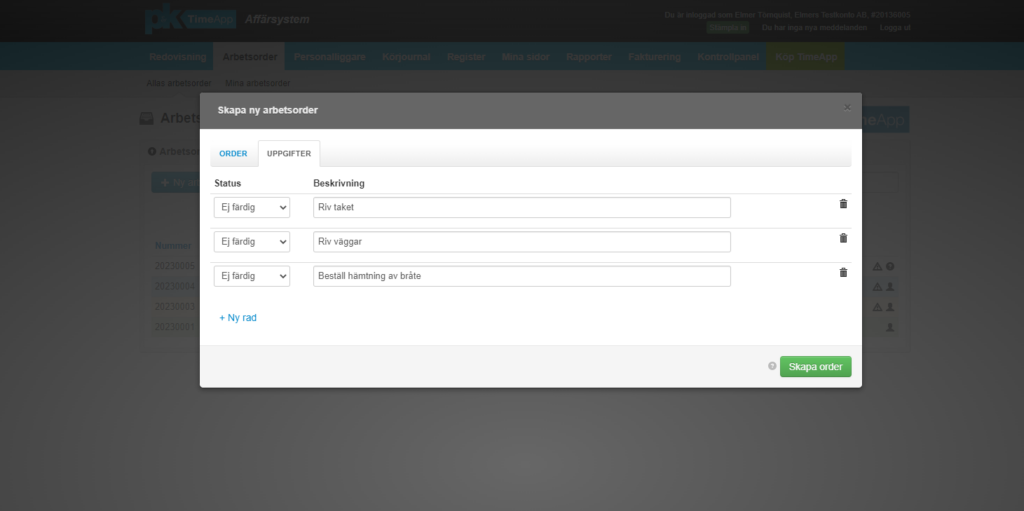
Task: Click trash icon for "Riv väggar" row
Action: 843,238
